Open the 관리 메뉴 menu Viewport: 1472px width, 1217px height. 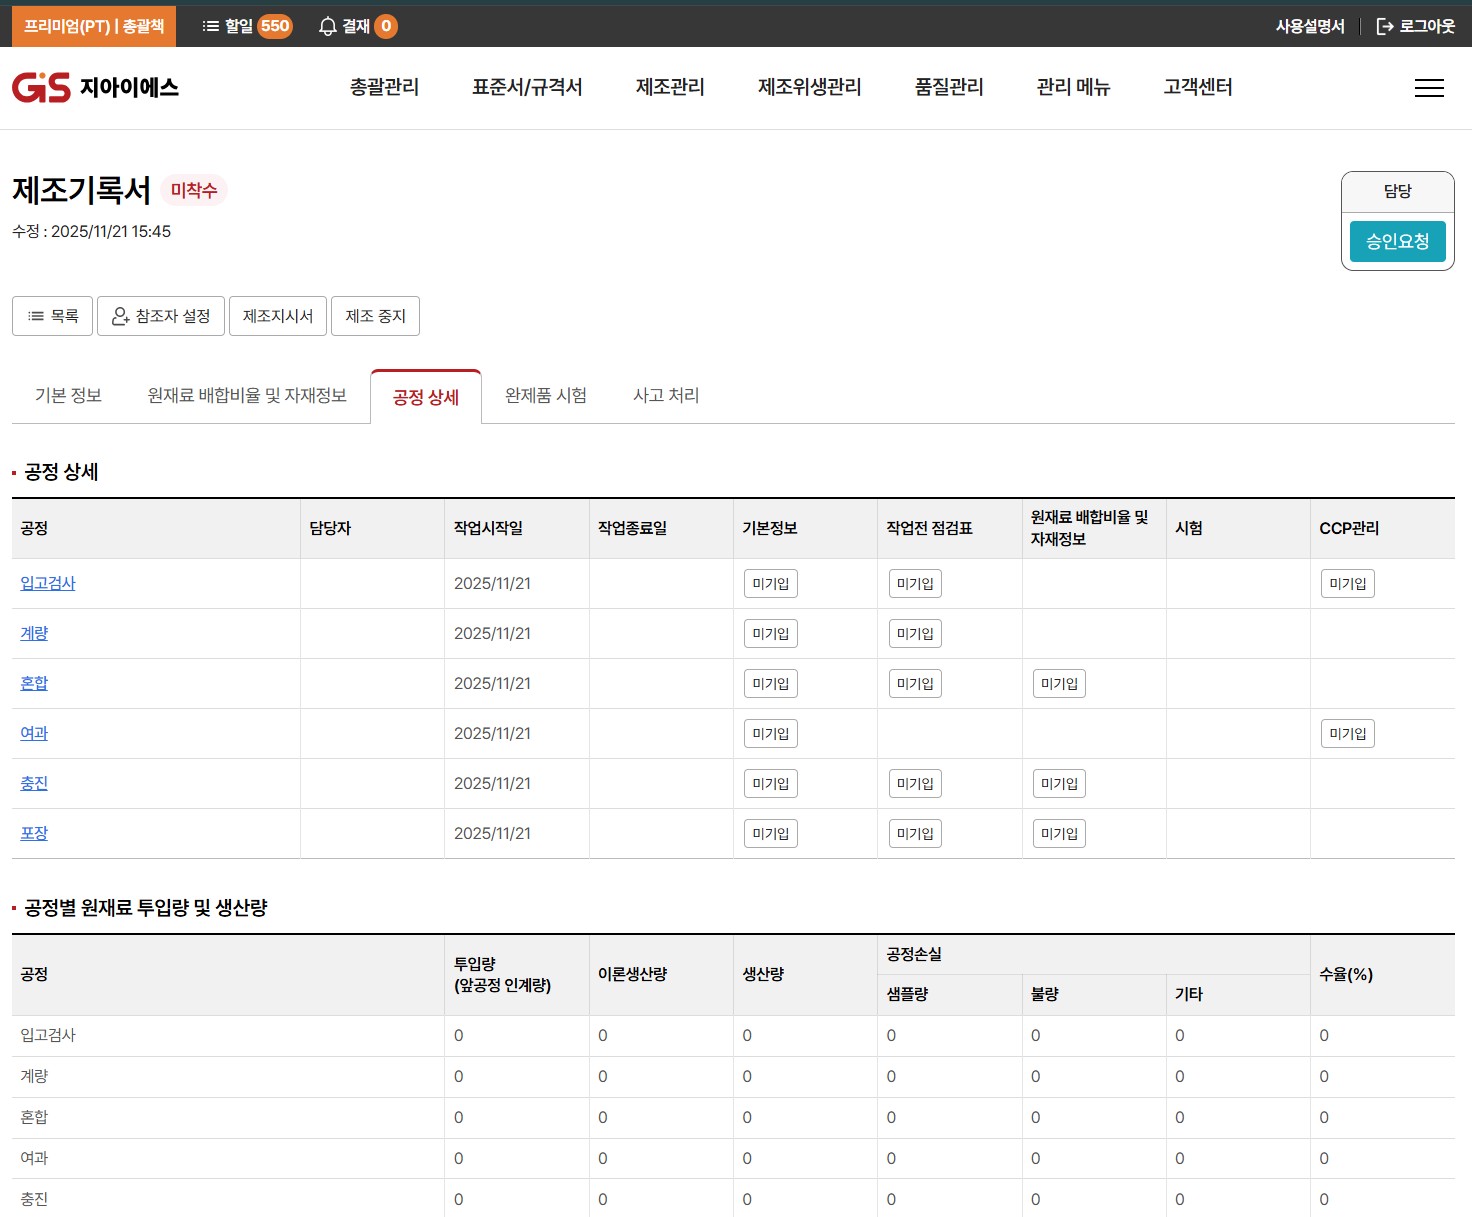(1073, 87)
